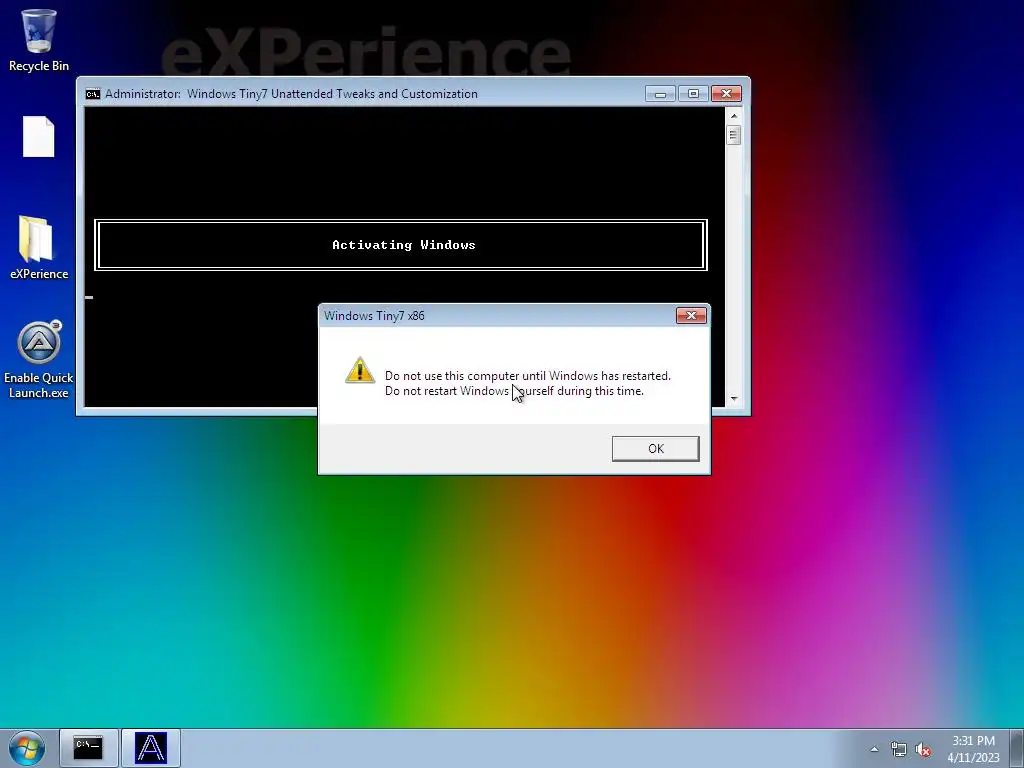Click the console scrollbar up arrow

(733, 116)
